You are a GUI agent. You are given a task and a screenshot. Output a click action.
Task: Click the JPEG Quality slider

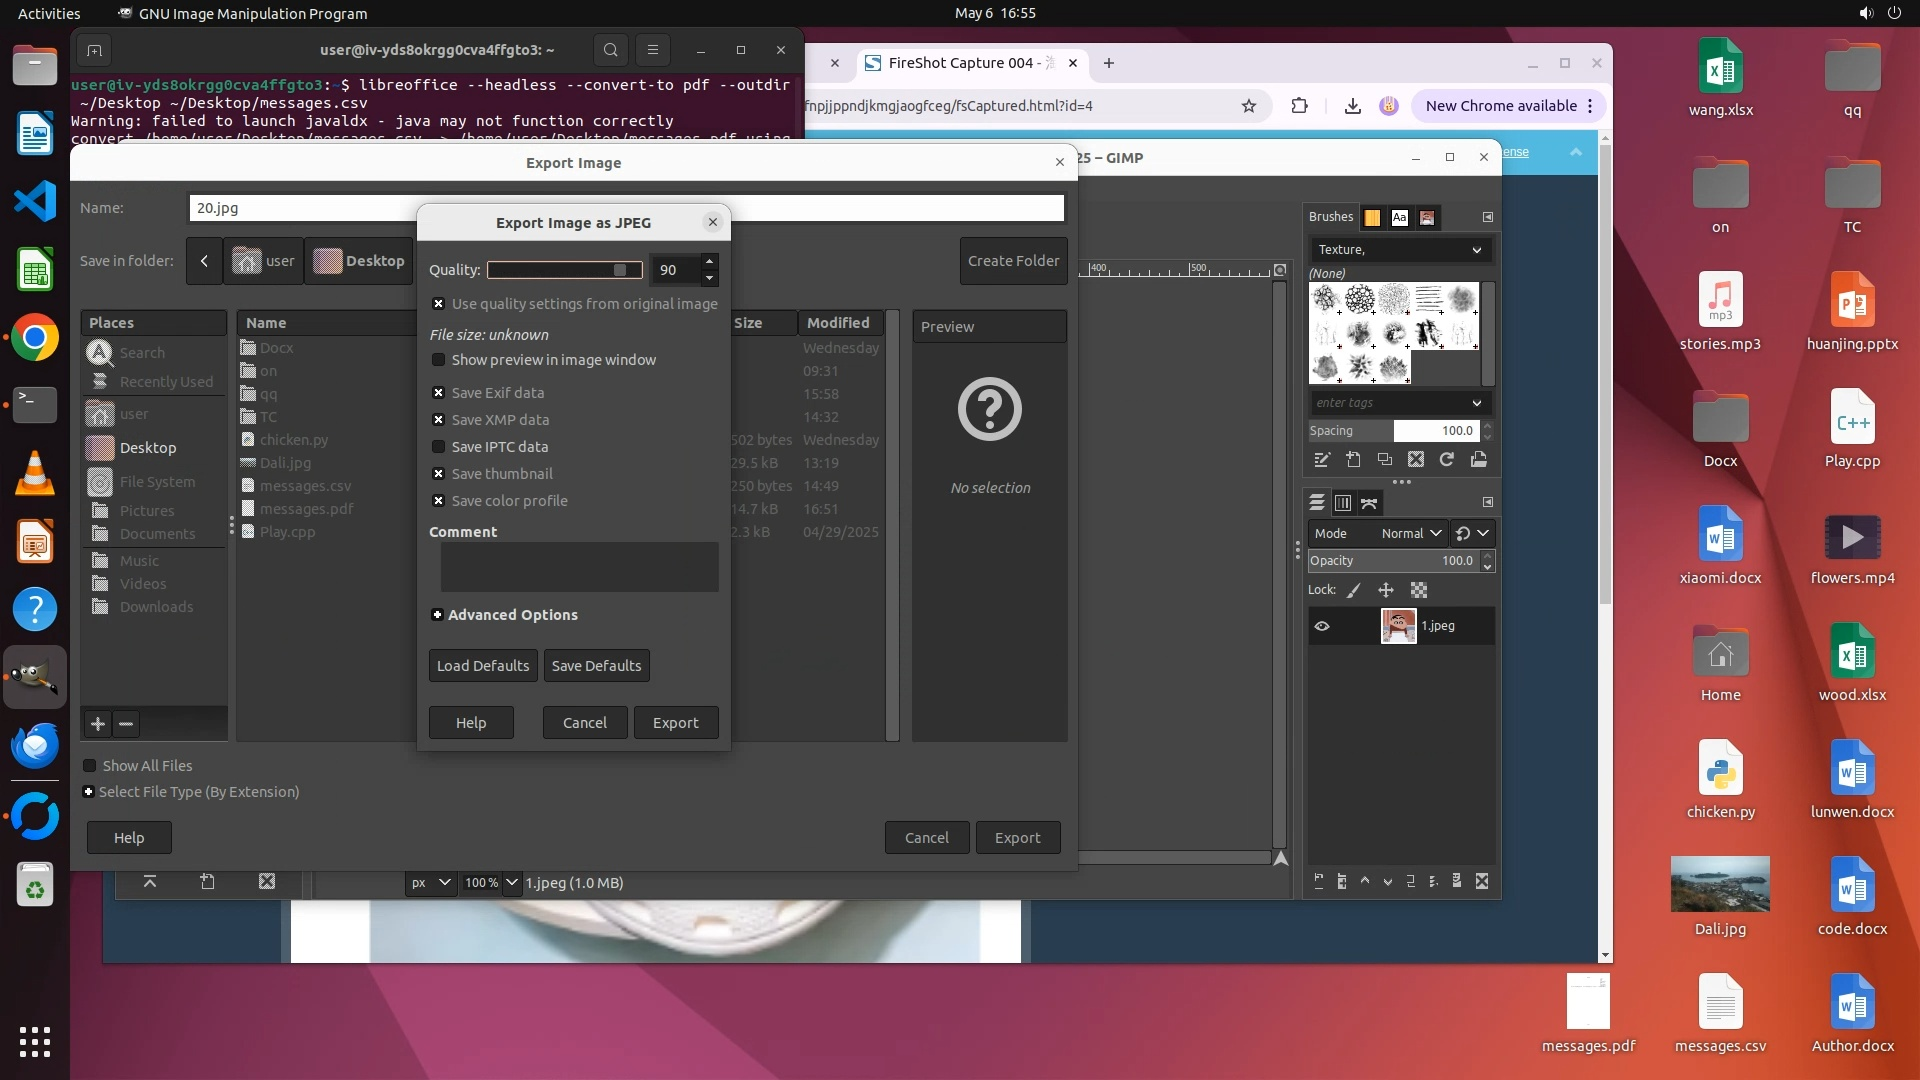tap(564, 270)
